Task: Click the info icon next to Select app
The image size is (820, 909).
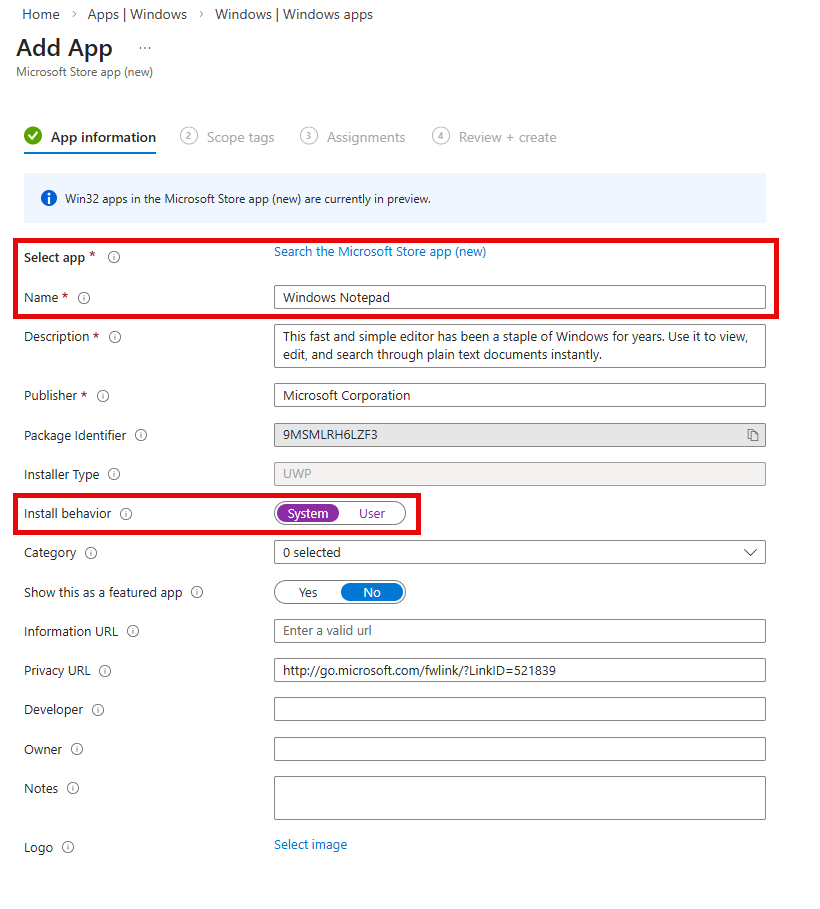Action: coord(114,257)
